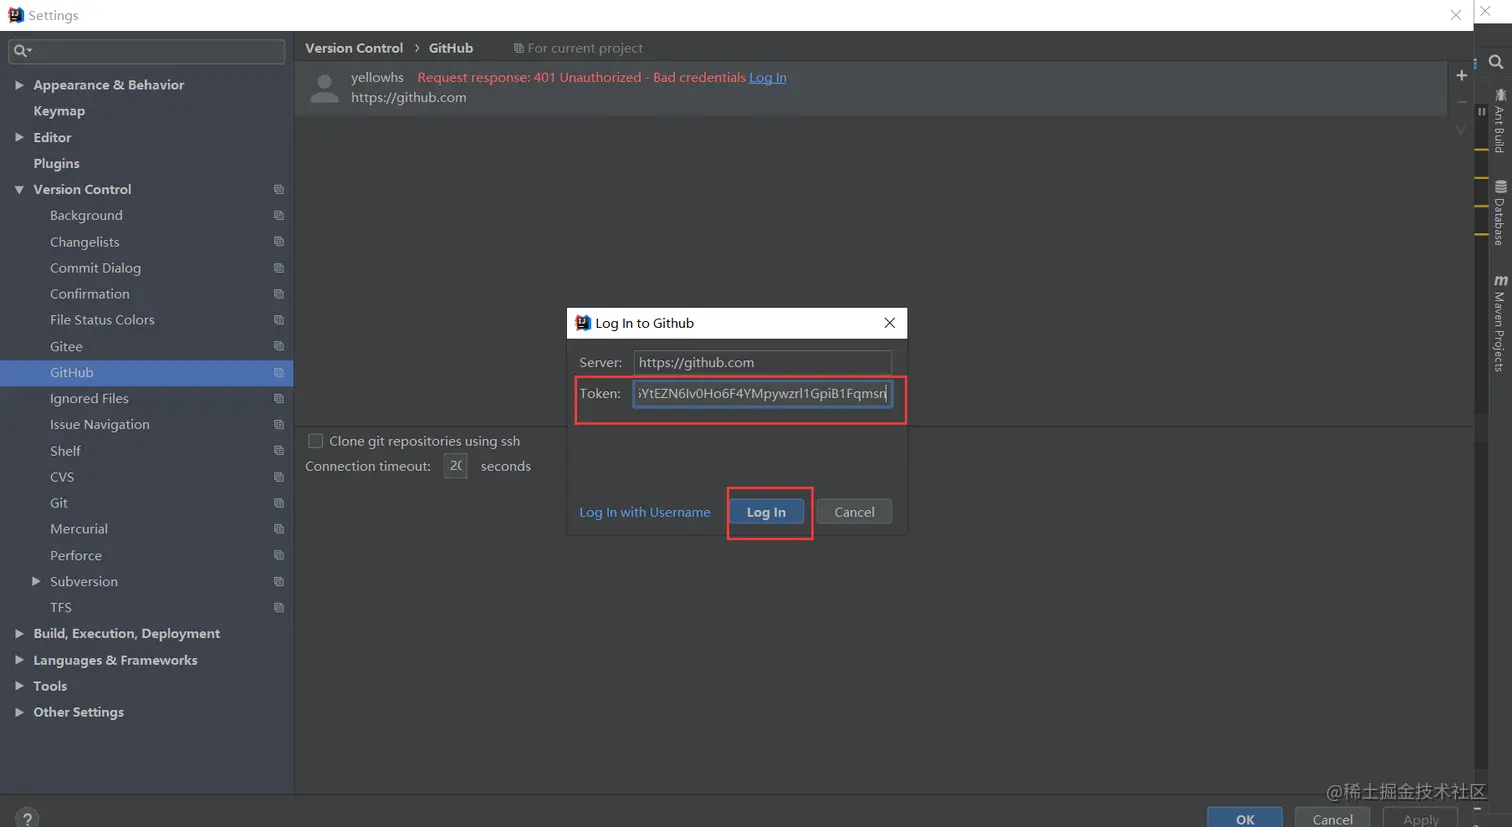Select Mercurial in Version Control tree
Image resolution: width=1512 pixels, height=827 pixels.
point(79,529)
